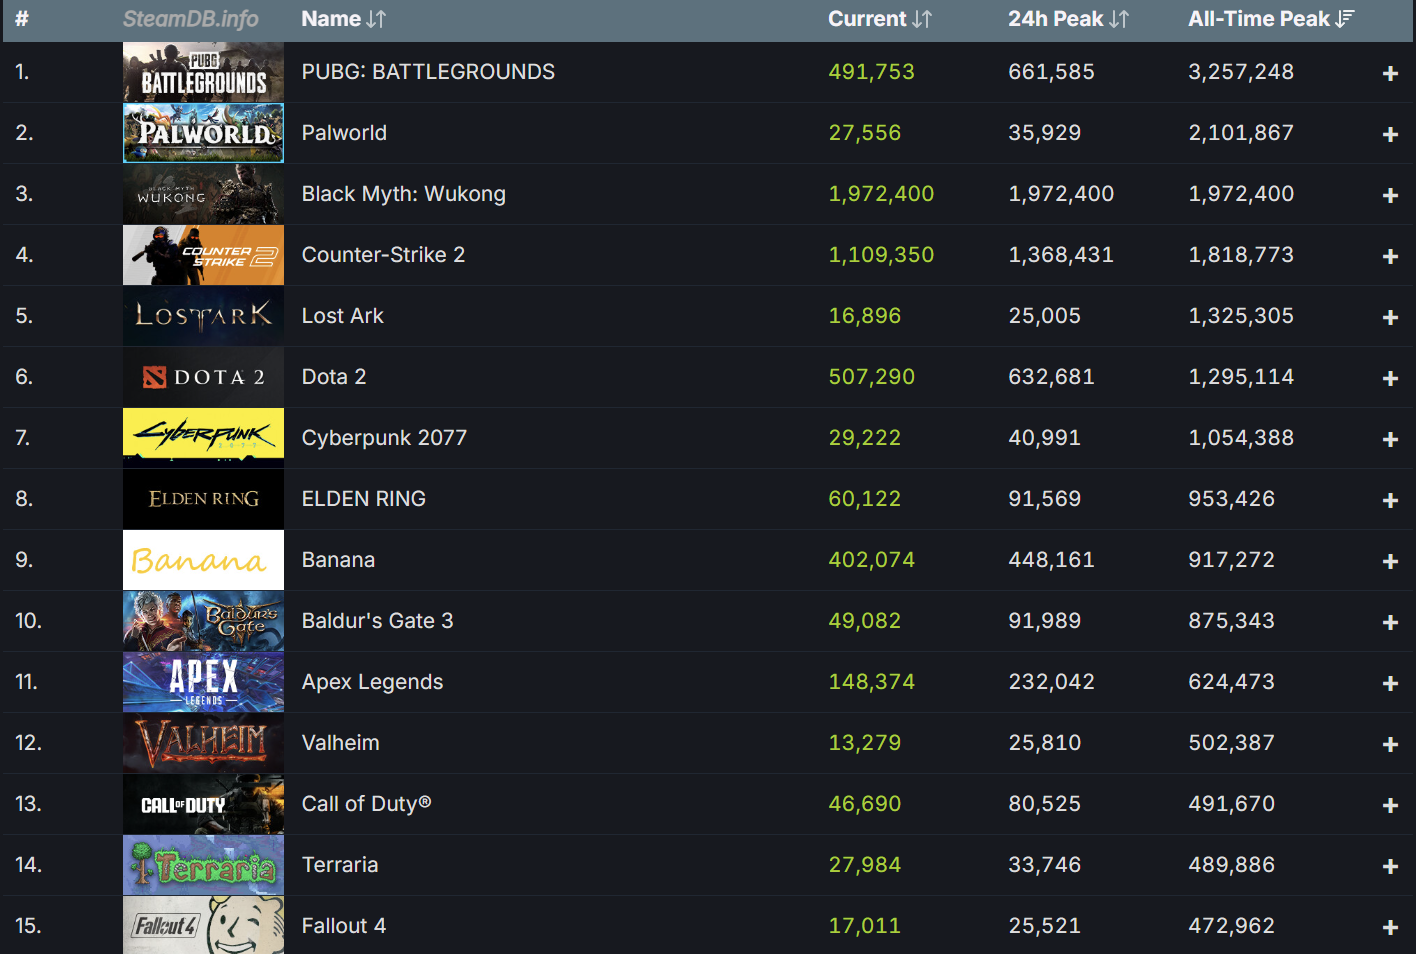
Task: Open the Apex Legends thumbnail
Action: pos(203,682)
